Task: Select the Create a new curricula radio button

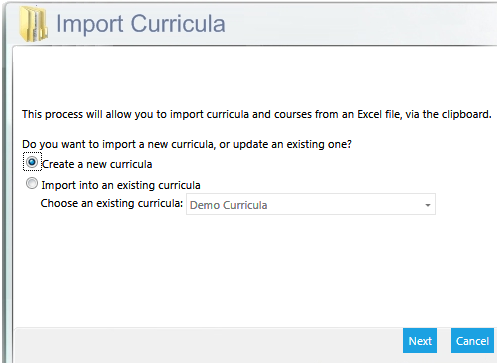Action: click(x=32, y=162)
